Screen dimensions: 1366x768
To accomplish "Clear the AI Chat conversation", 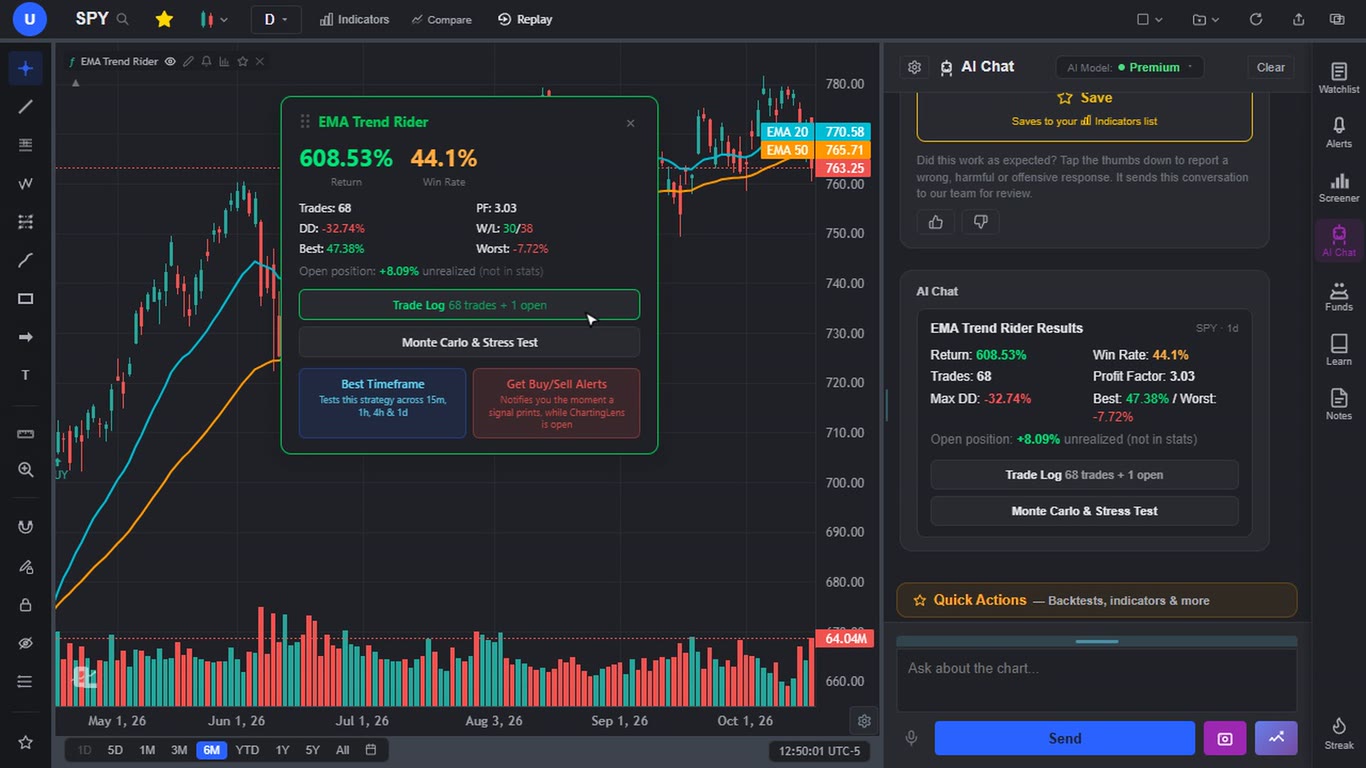I will click(1271, 67).
